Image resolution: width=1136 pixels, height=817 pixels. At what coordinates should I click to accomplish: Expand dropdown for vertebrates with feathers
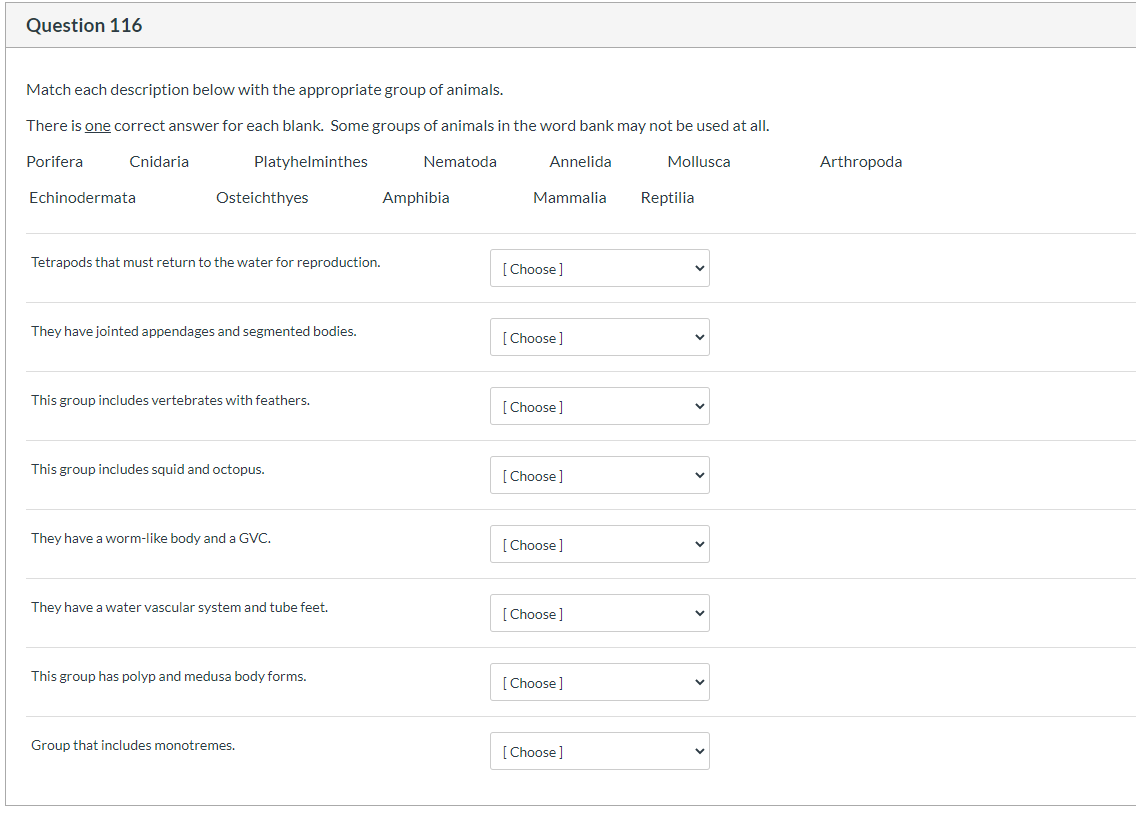click(599, 406)
